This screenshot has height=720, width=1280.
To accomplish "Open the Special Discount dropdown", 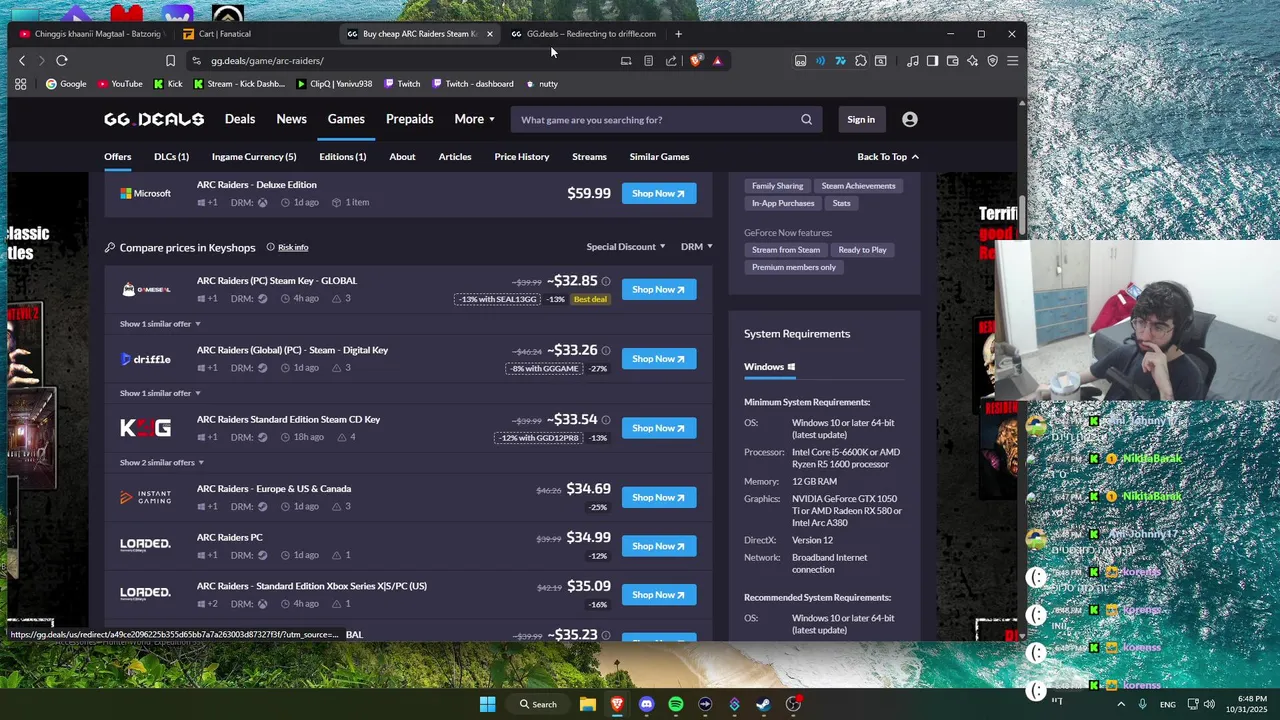I will coord(626,247).
